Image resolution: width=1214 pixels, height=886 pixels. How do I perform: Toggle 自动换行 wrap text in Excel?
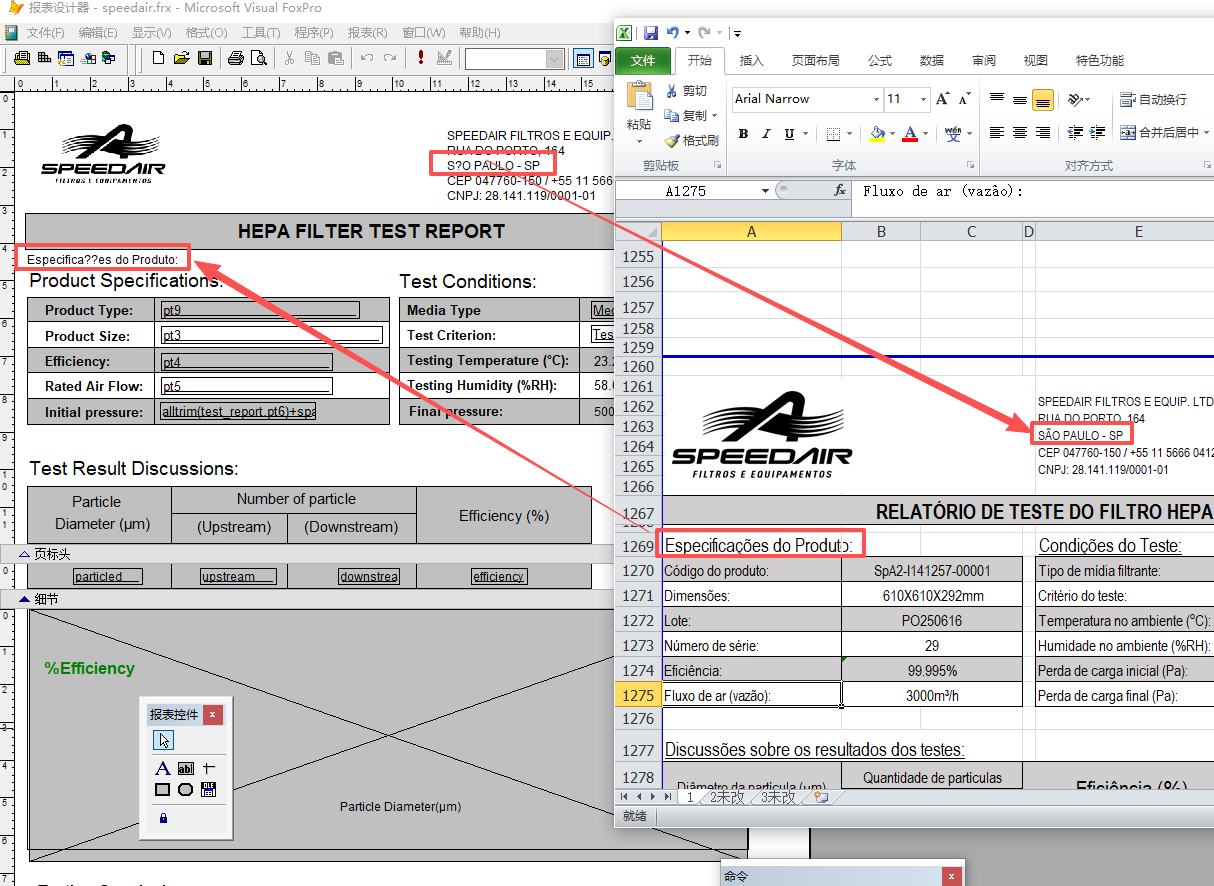(1153, 99)
